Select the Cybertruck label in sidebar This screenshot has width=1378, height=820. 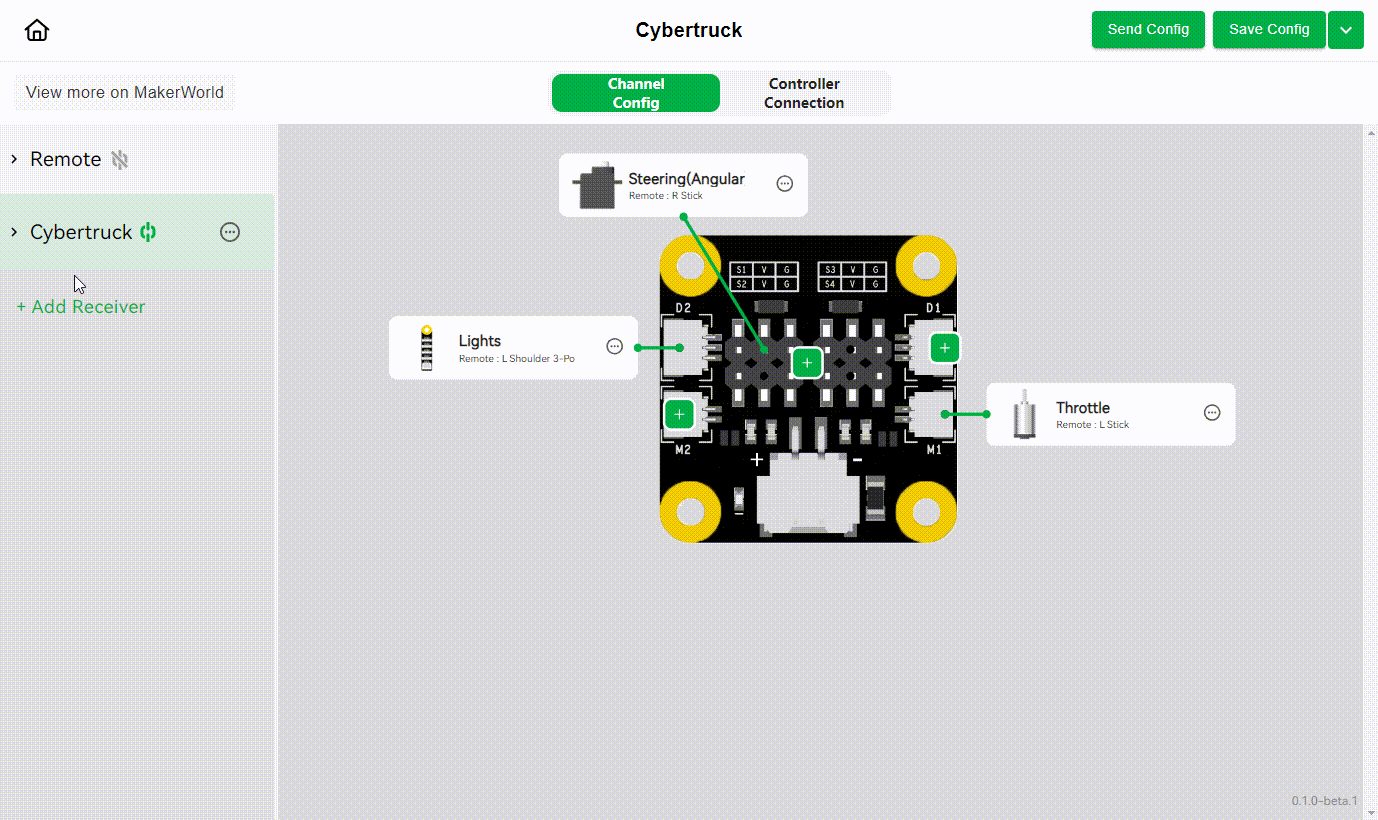(81, 232)
